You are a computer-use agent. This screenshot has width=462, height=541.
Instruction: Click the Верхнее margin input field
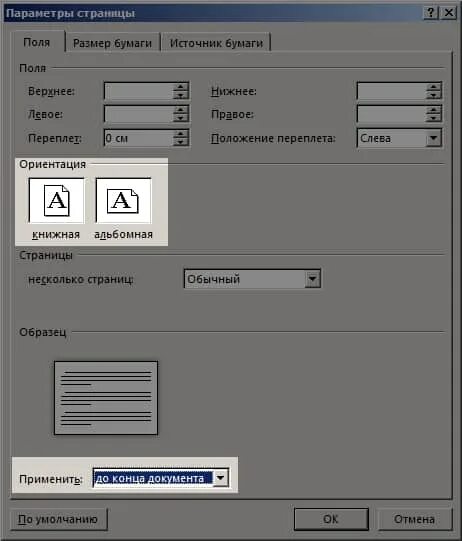[138, 91]
